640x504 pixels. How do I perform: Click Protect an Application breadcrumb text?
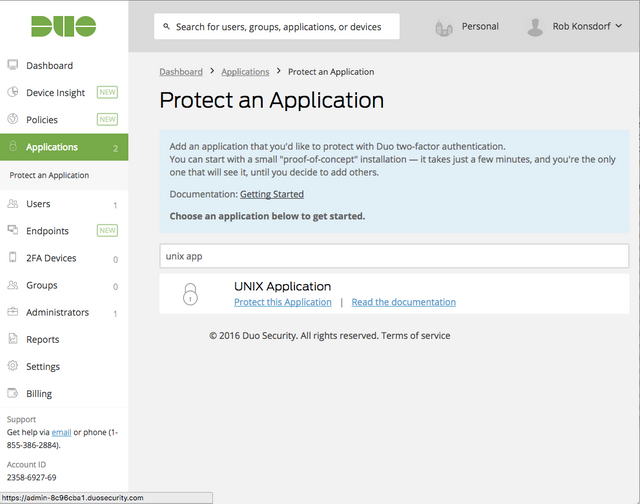(x=331, y=72)
